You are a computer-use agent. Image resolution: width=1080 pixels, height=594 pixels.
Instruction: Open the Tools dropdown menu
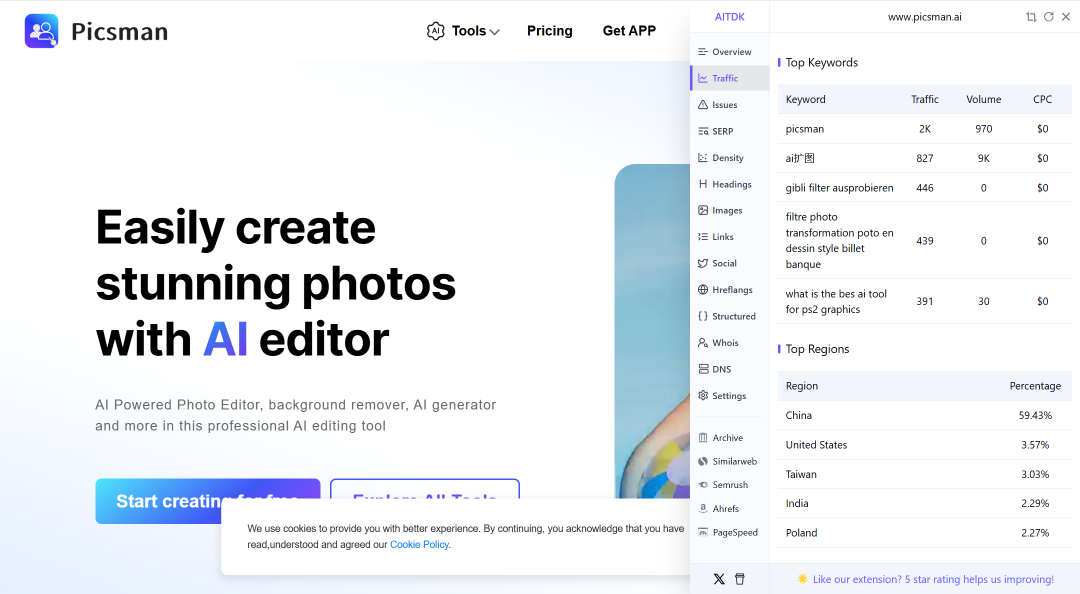pyautogui.click(x=475, y=31)
